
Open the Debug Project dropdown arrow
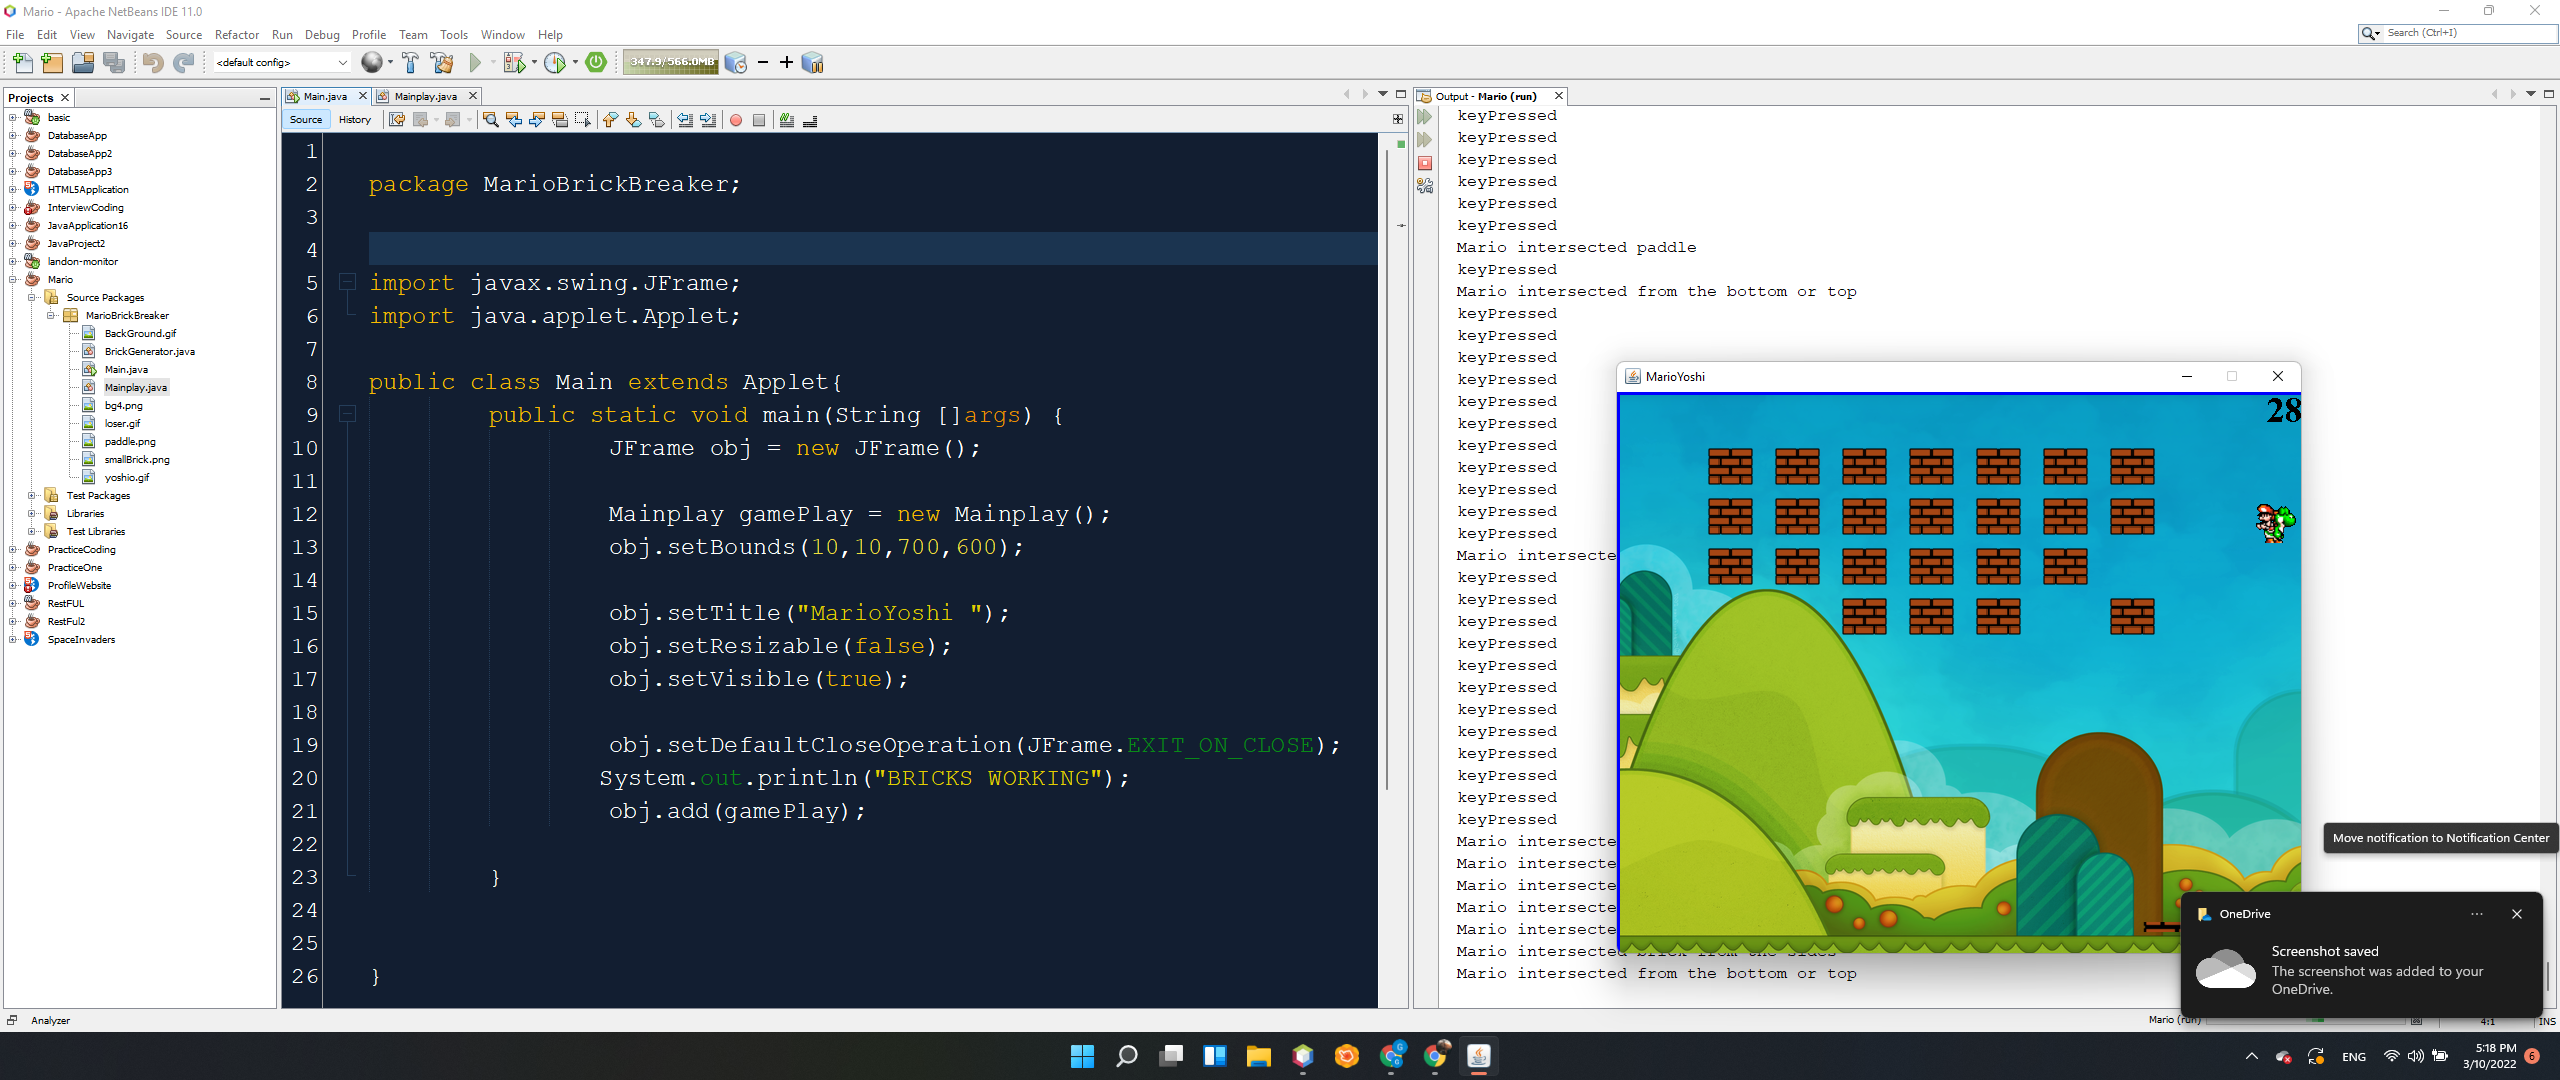(x=534, y=63)
